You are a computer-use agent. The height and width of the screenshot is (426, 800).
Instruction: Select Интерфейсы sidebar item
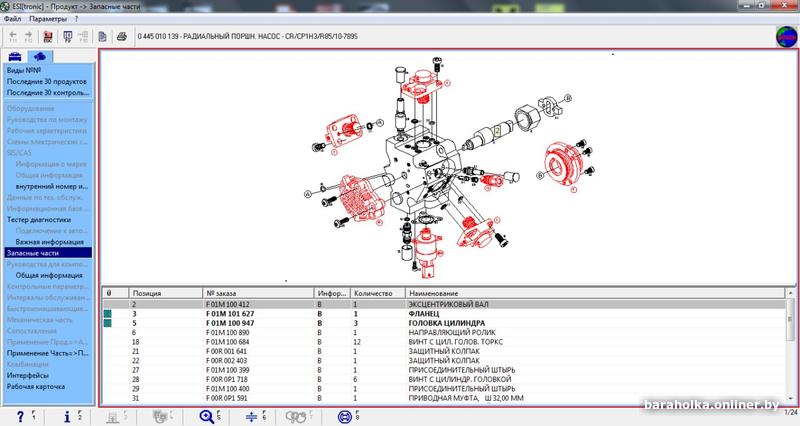coord(28,375)
